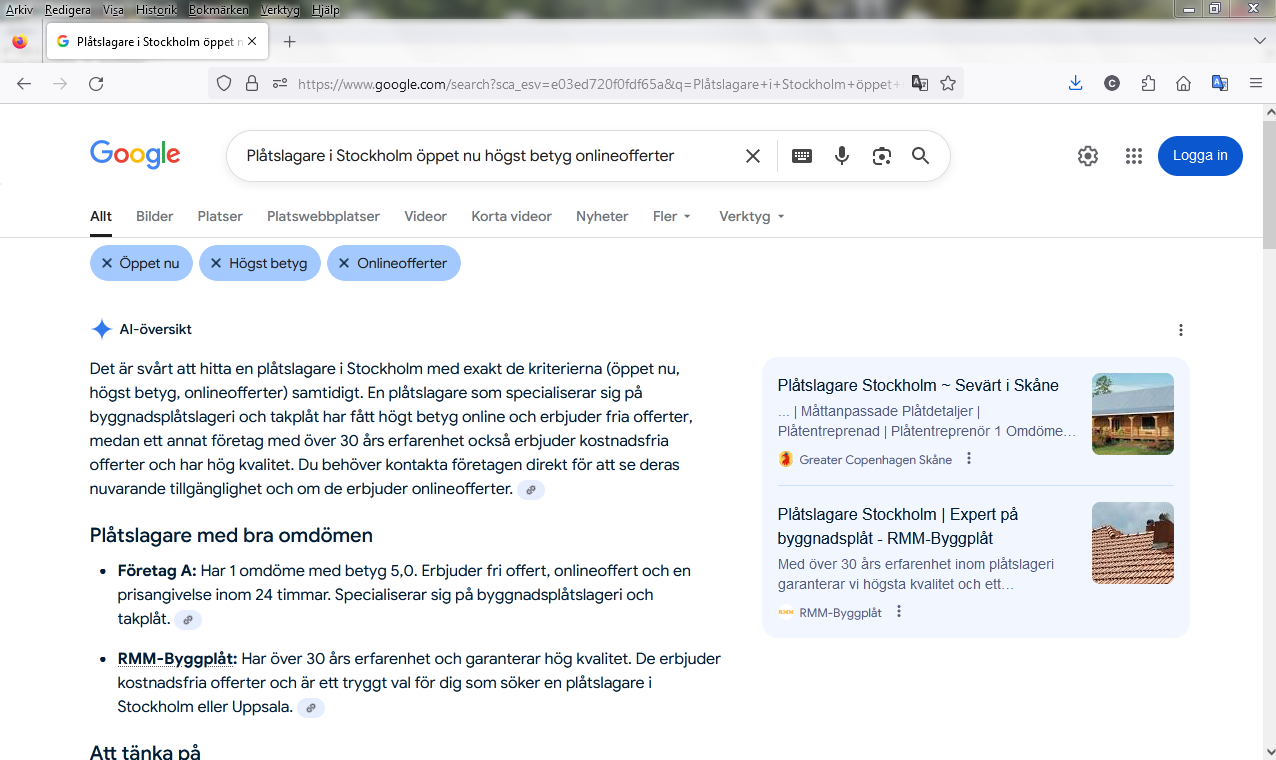This screenshot has width=1276, height=760.
Task: Open Google Lens image search icon
Action: [881, 156]
